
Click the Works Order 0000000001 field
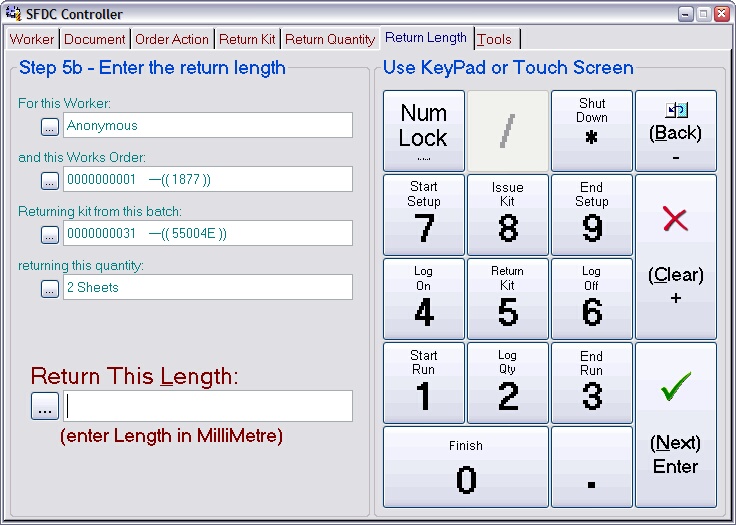208,179
